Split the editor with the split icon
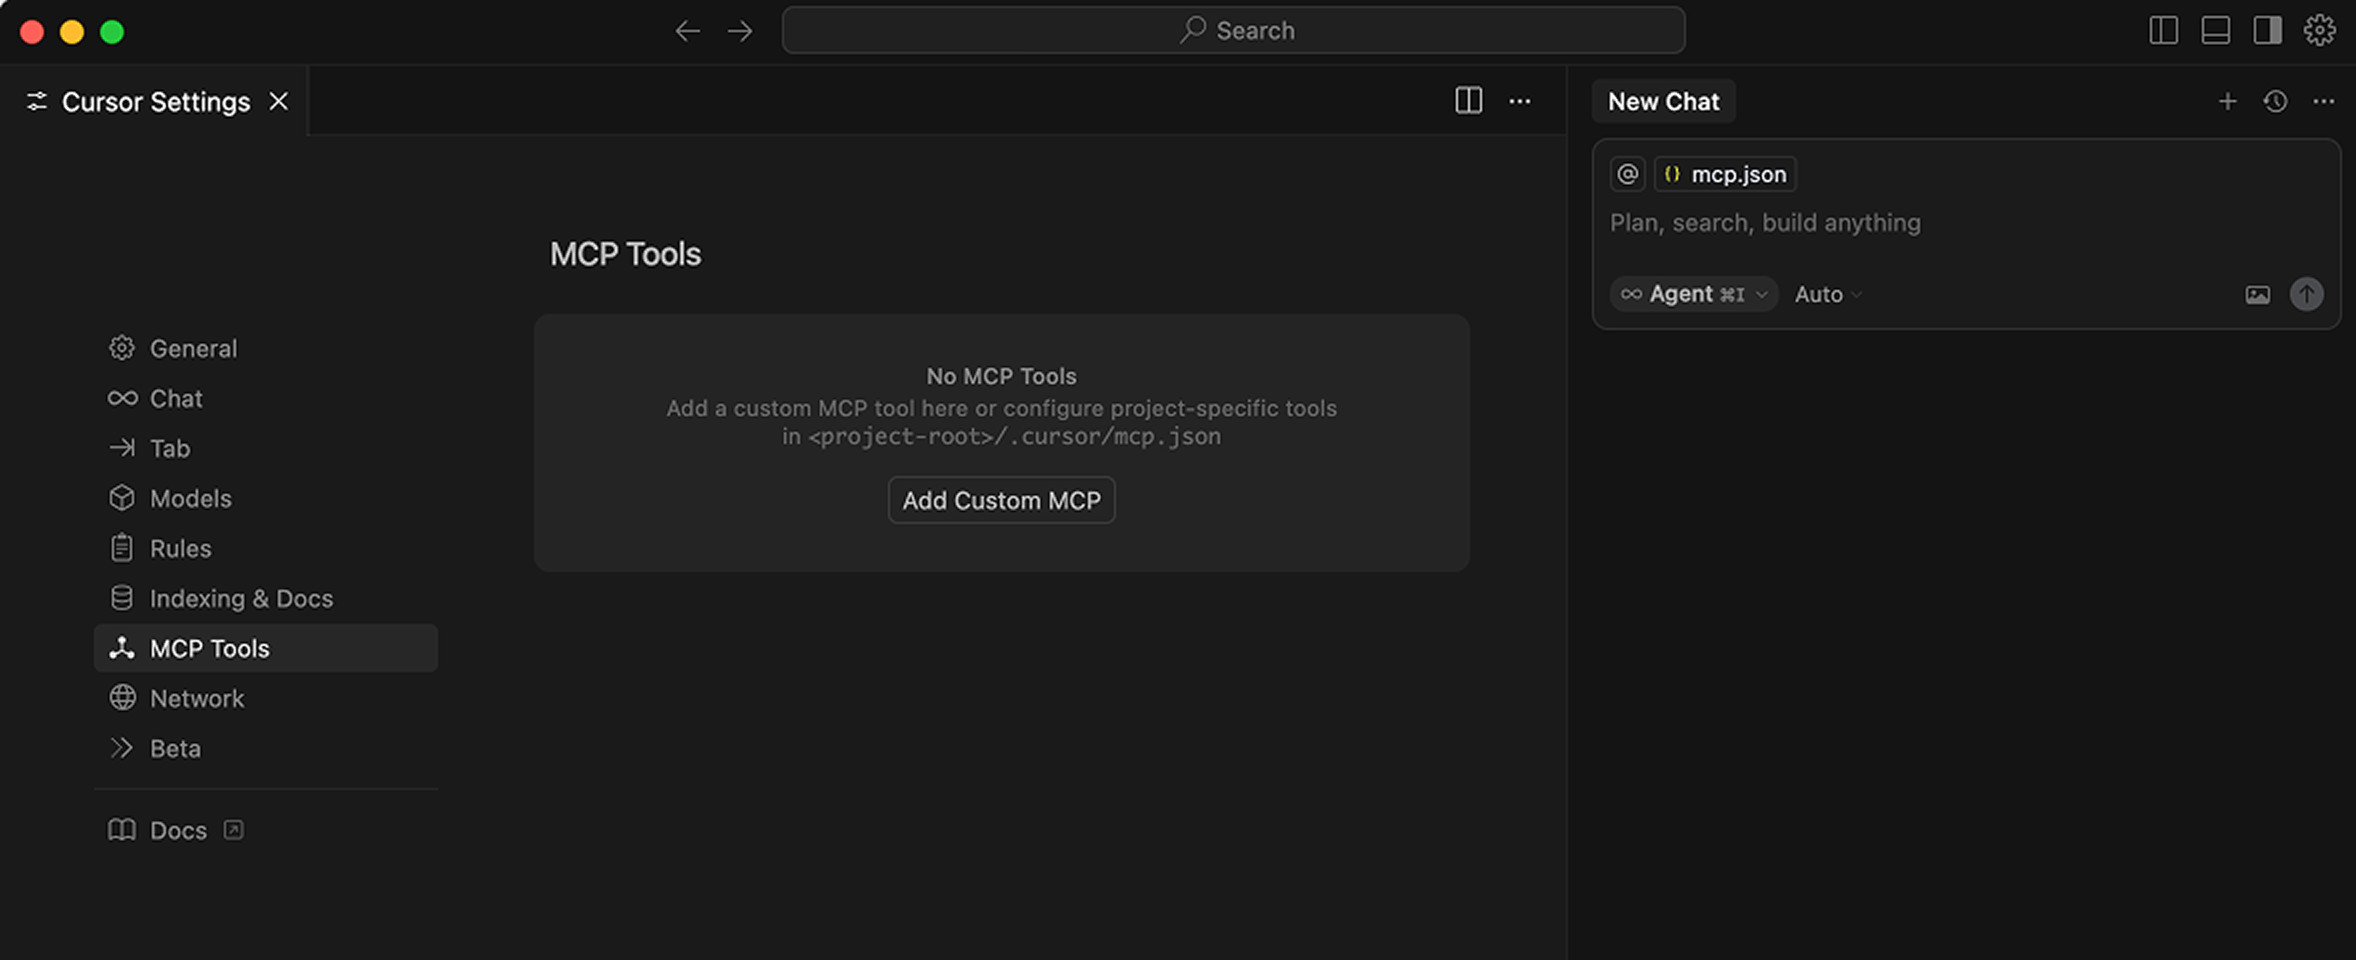This screenshot has width=2356, height=960. [1468, 100]
